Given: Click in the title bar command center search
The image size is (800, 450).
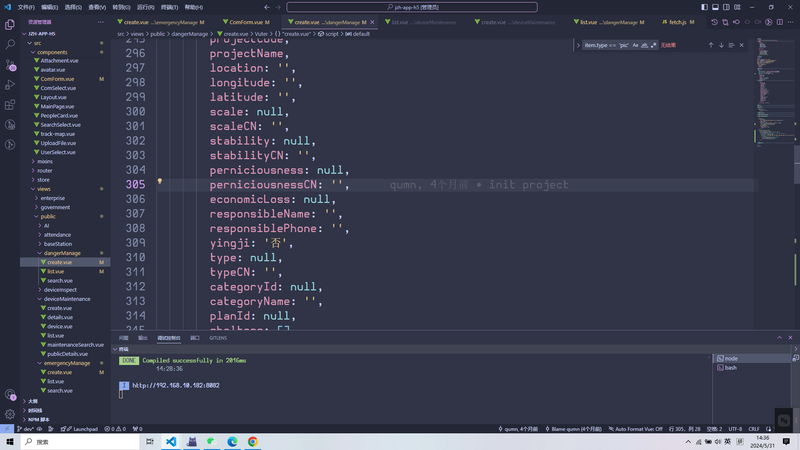Looking at the screenshot, I should (x=412, y=7).
